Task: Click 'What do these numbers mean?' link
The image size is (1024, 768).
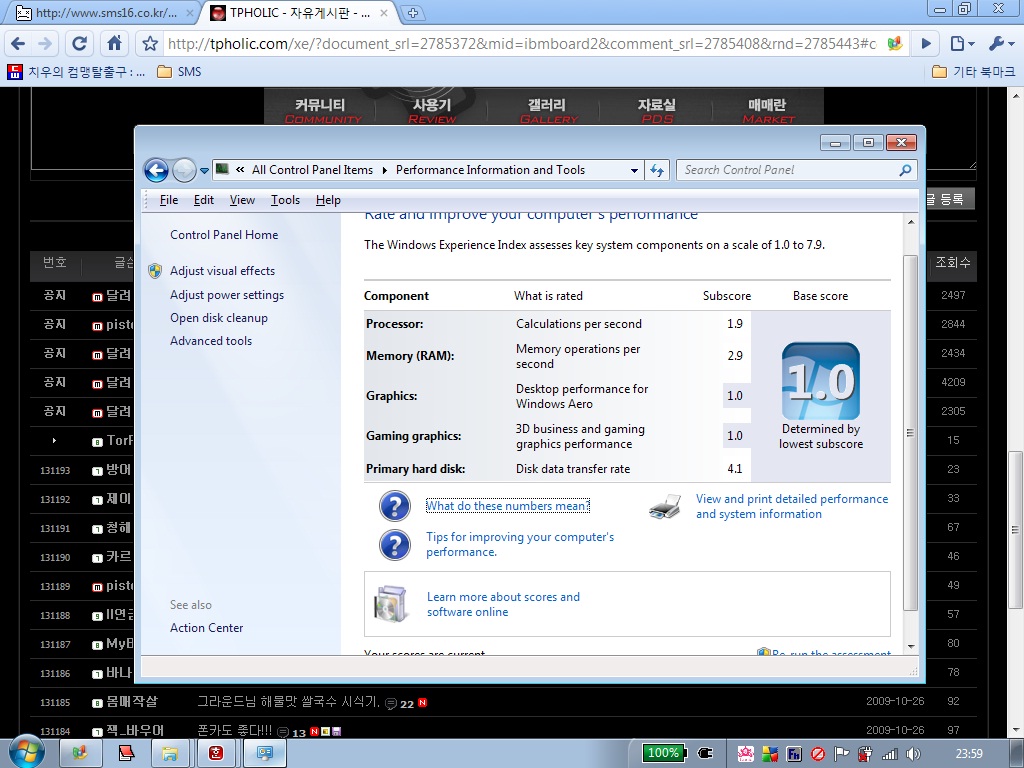Action: point(508,506)
